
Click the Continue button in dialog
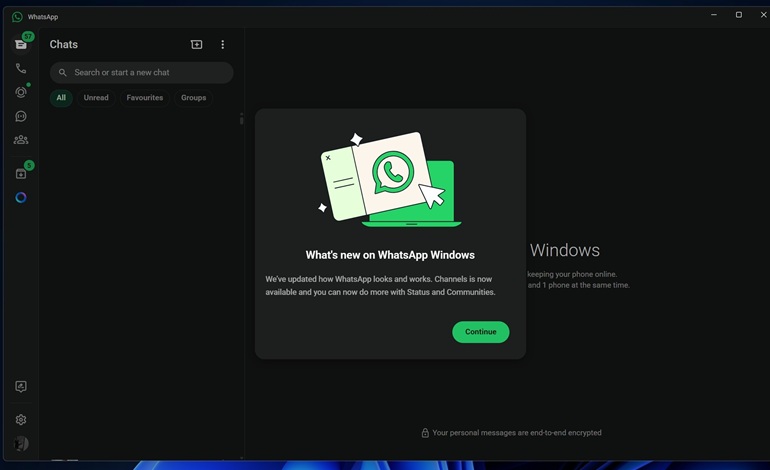click(x=480, y=332)
